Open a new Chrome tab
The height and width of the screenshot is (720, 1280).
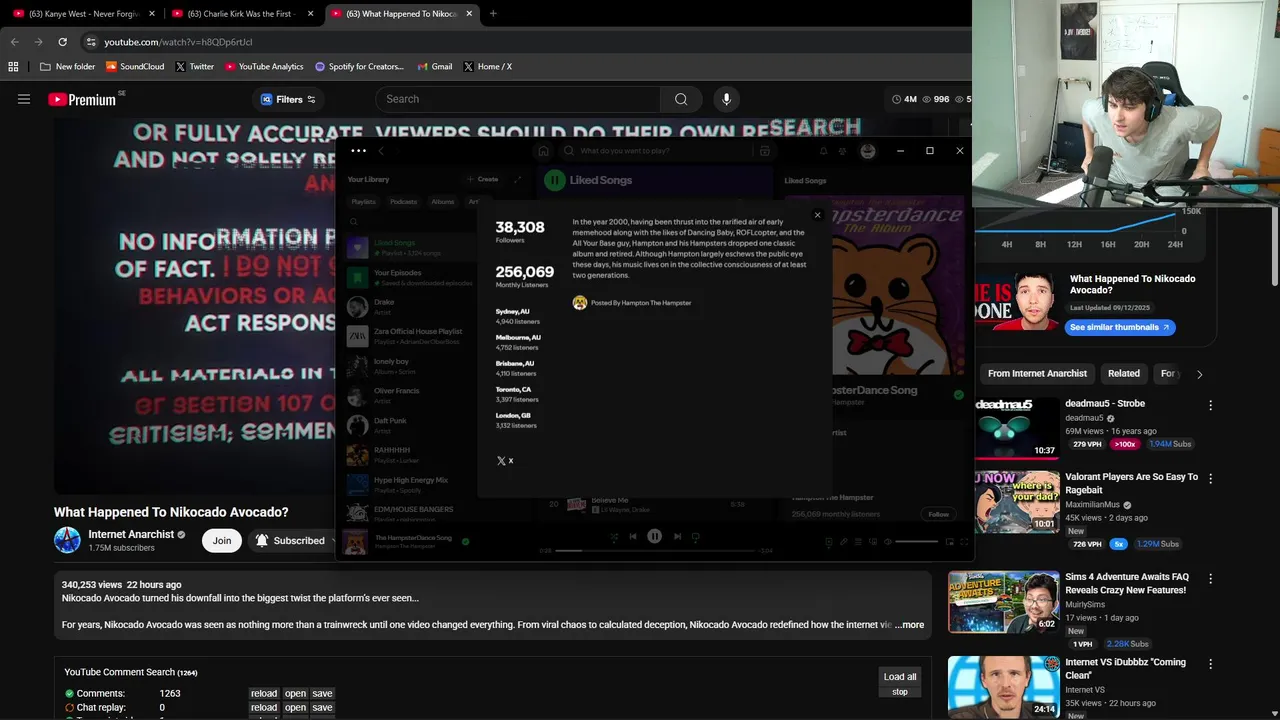coord(493,14)
